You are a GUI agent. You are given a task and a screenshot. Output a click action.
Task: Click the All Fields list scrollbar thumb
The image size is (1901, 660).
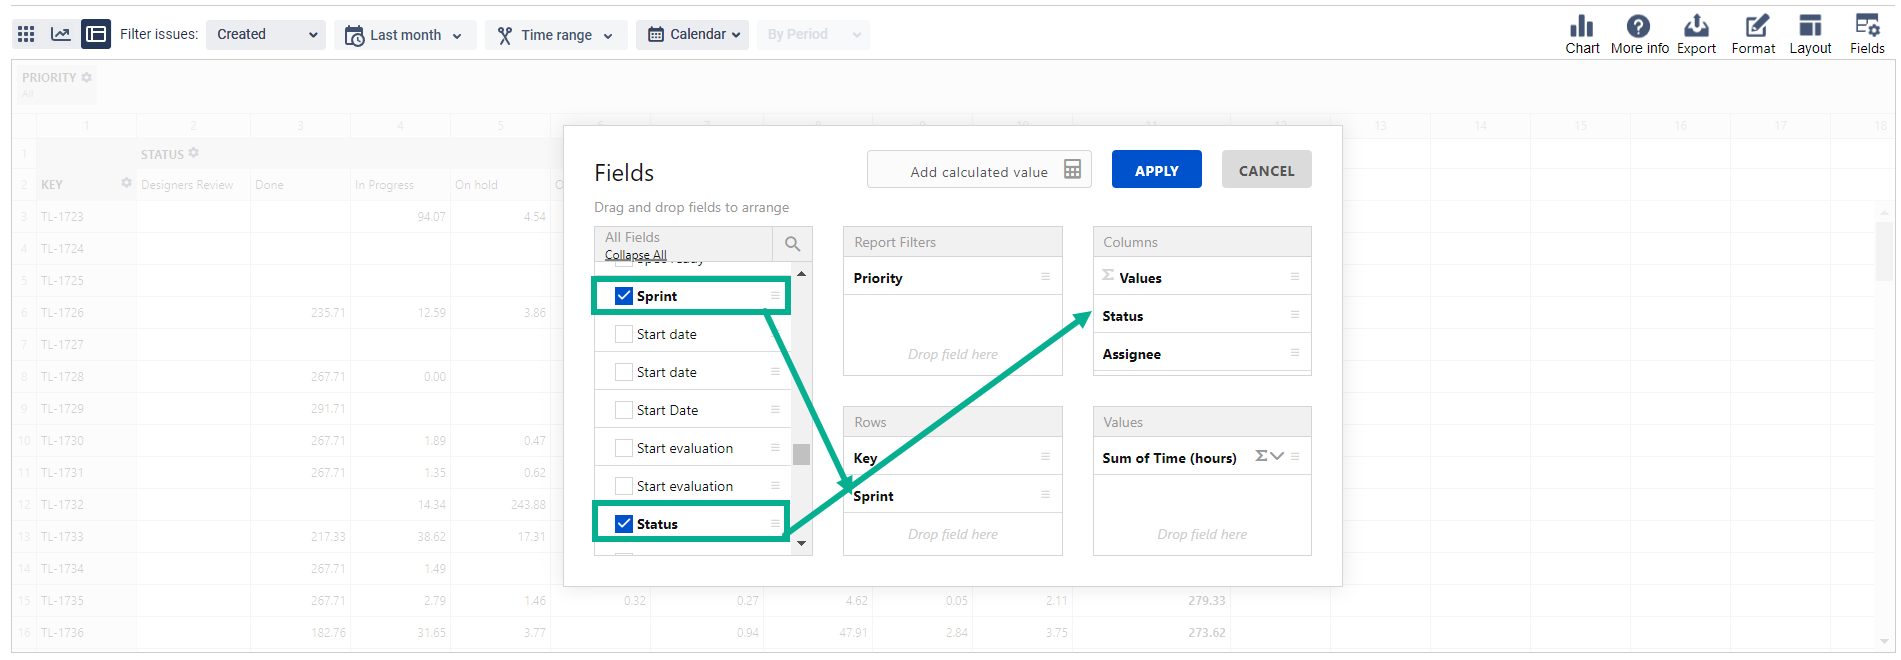(x=801, y=455)
